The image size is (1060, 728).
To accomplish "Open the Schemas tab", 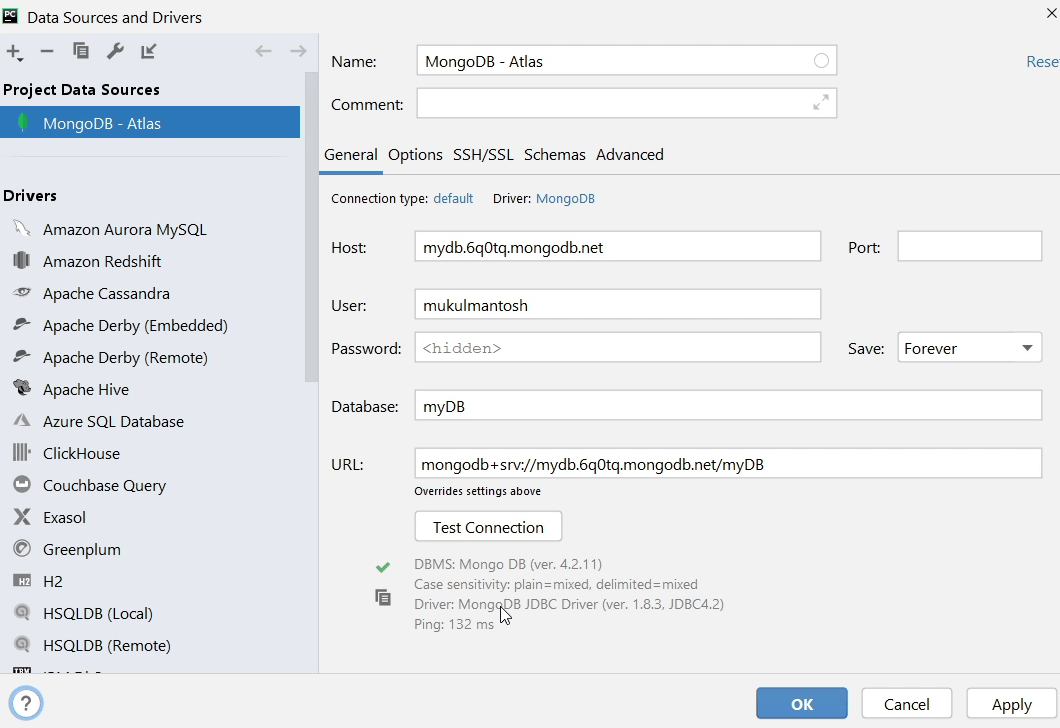I will pos(554,155).
